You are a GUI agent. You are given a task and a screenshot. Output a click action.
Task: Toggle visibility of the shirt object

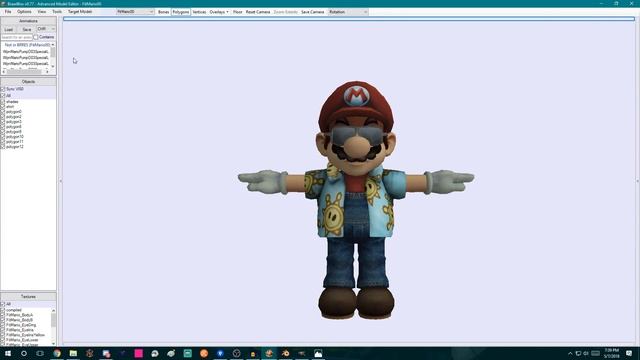3,107
